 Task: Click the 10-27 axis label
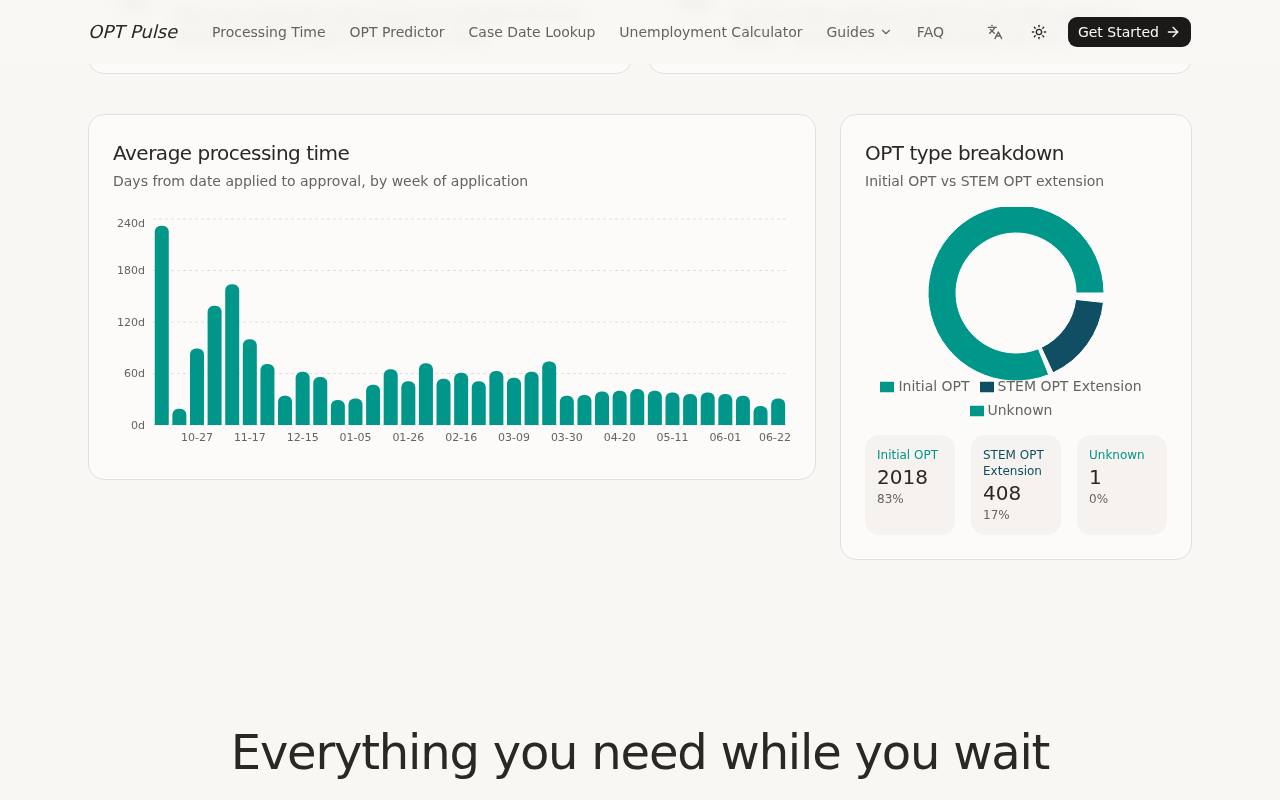(197, 438)
